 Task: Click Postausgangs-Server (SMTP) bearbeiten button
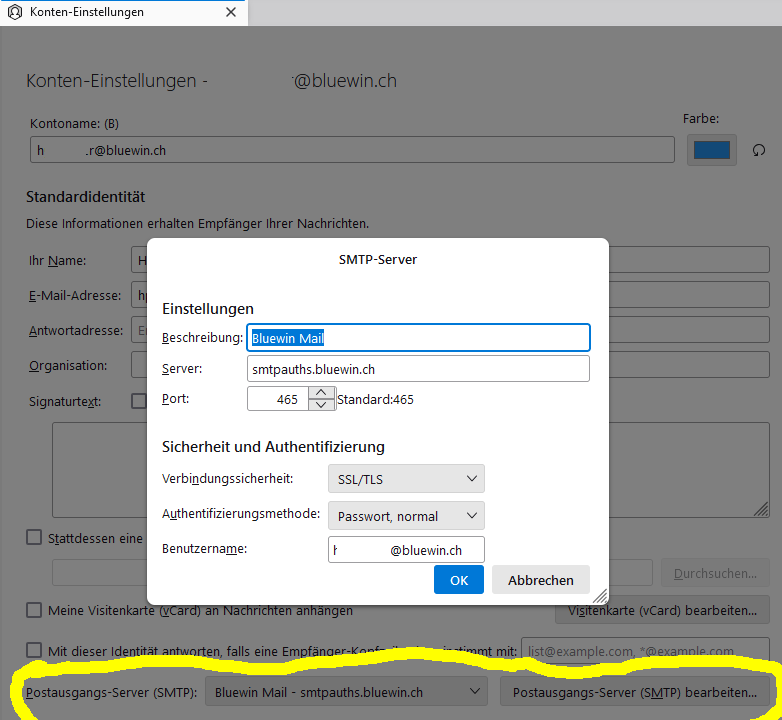(x=635, y=692)
